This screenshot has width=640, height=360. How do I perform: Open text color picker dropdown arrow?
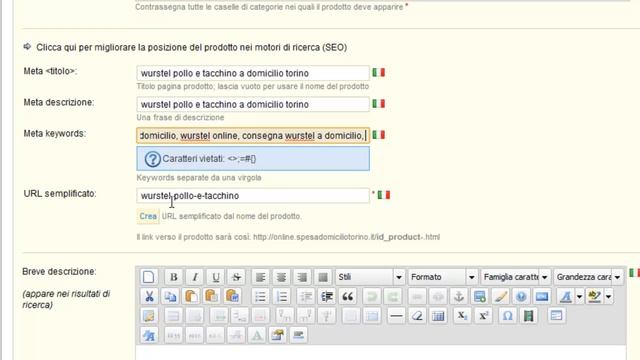(579, 296)
